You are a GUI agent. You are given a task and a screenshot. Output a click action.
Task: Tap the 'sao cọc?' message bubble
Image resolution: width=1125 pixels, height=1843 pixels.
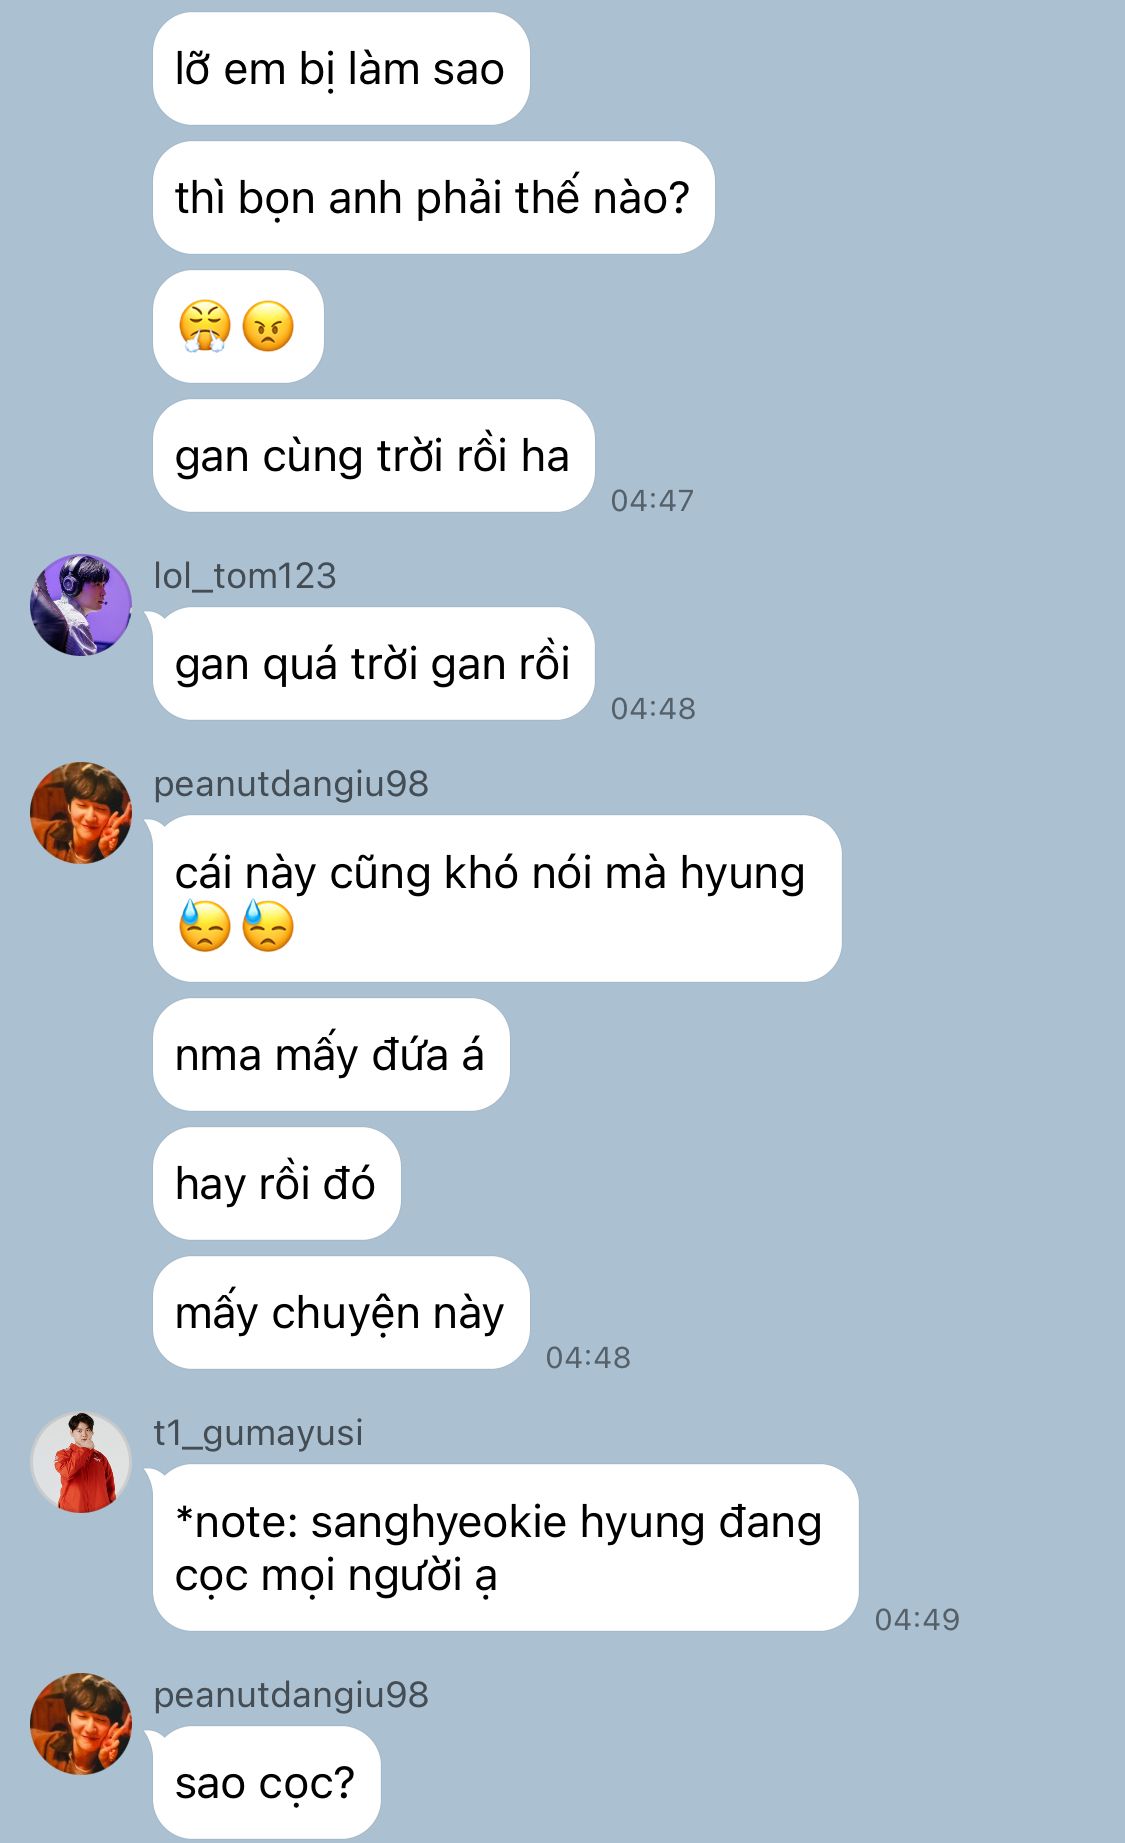point(267,1783)
